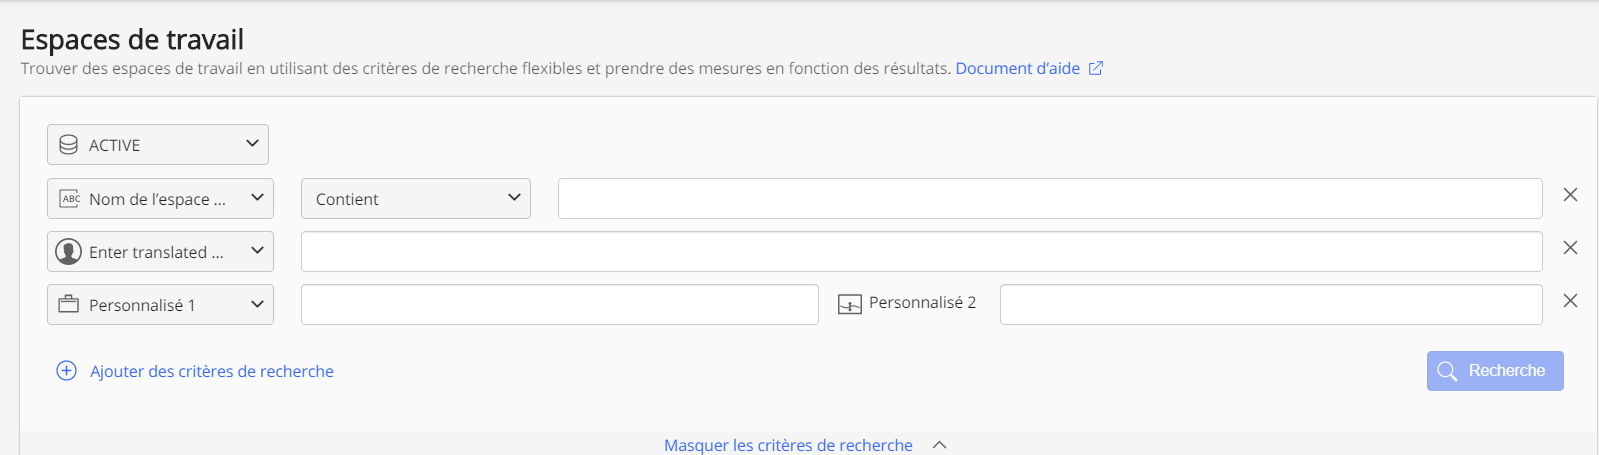Image resolution: width=1599 pixels, height=455 pixels.
Task: Collapse with Masquer les critères de recherche
Action: (788, 445)
